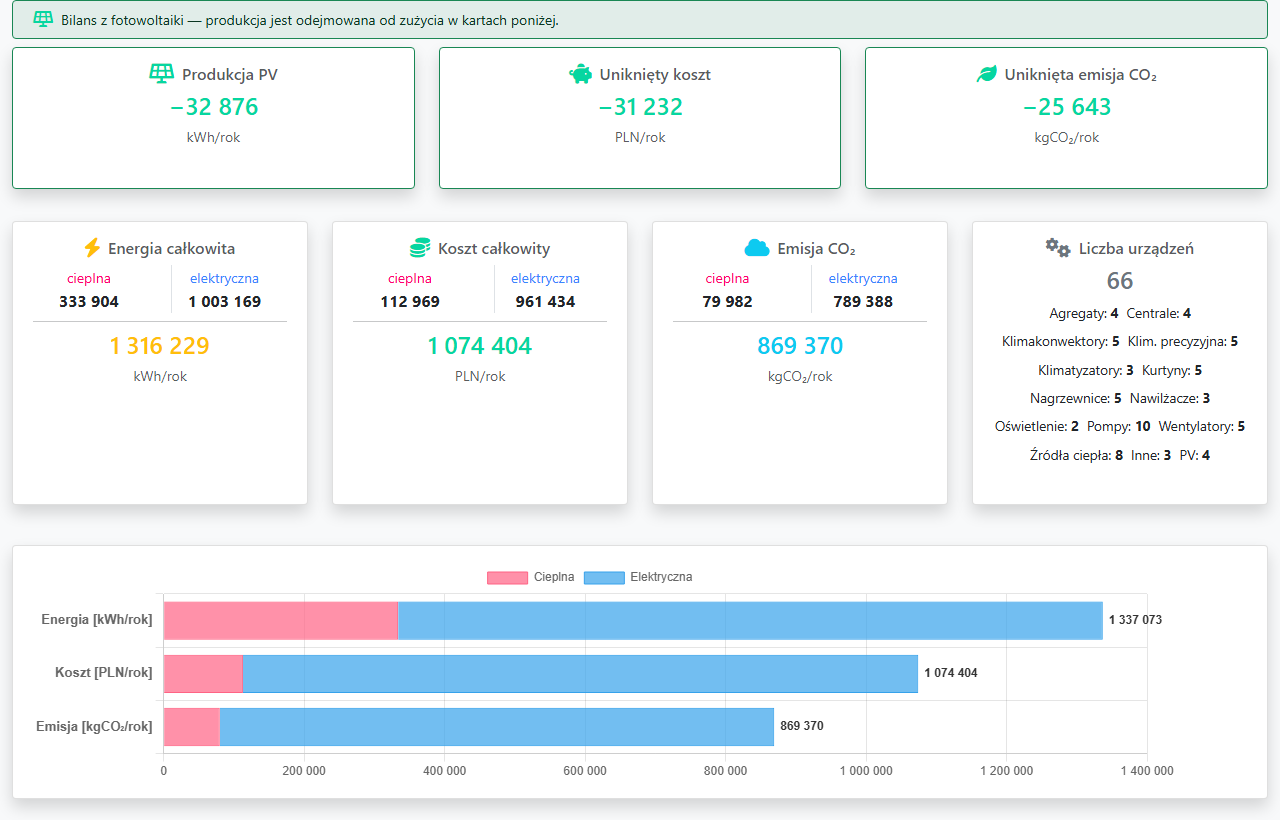Click the cloud icon beside Emisja CO₂

[757, 248]
